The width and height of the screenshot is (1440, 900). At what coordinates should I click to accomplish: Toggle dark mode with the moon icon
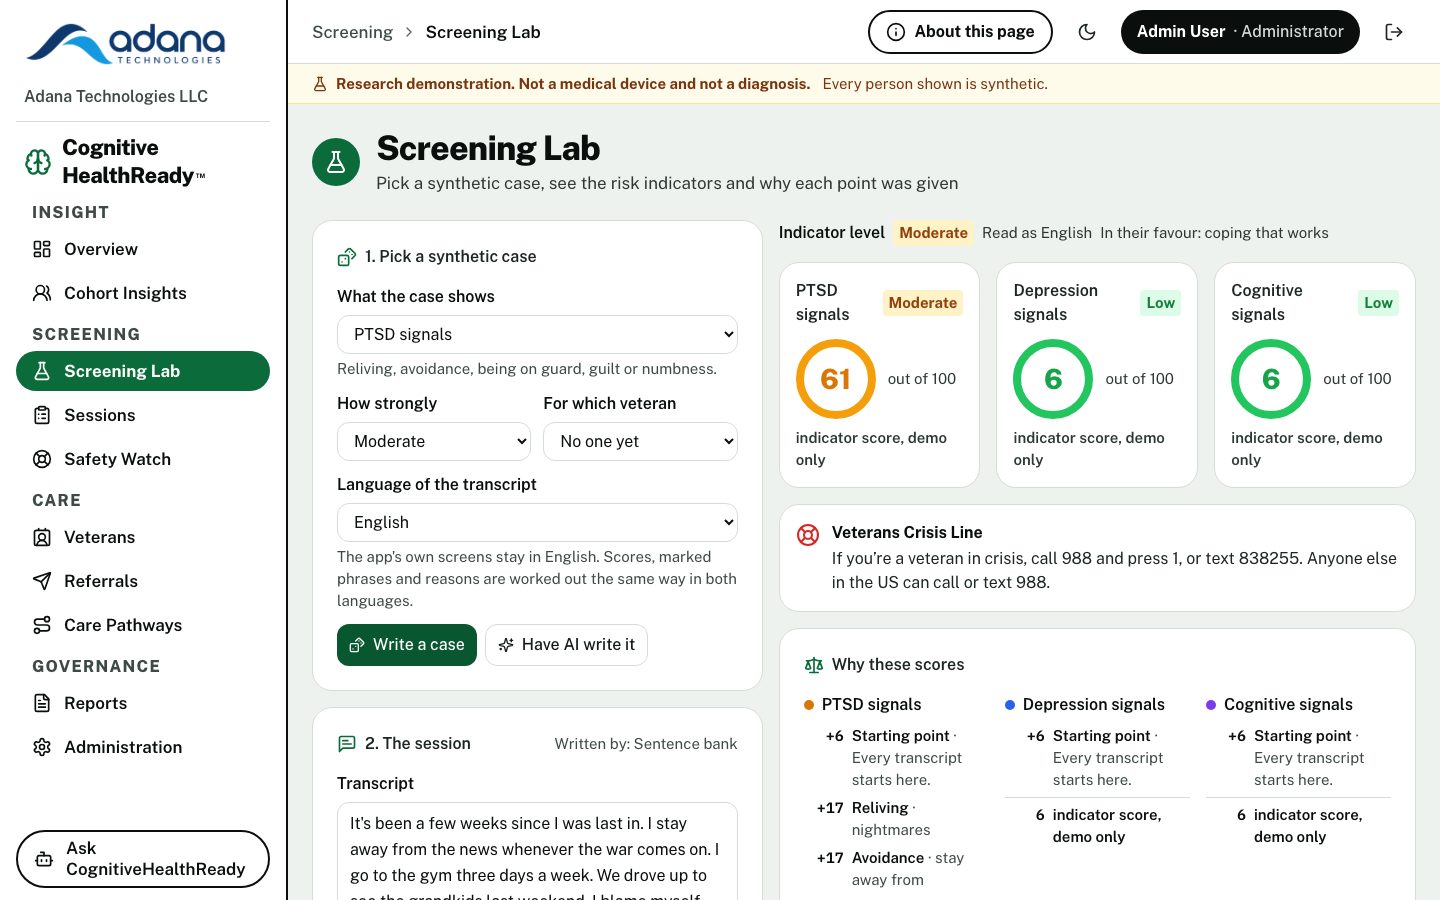tap(1087, 32)
